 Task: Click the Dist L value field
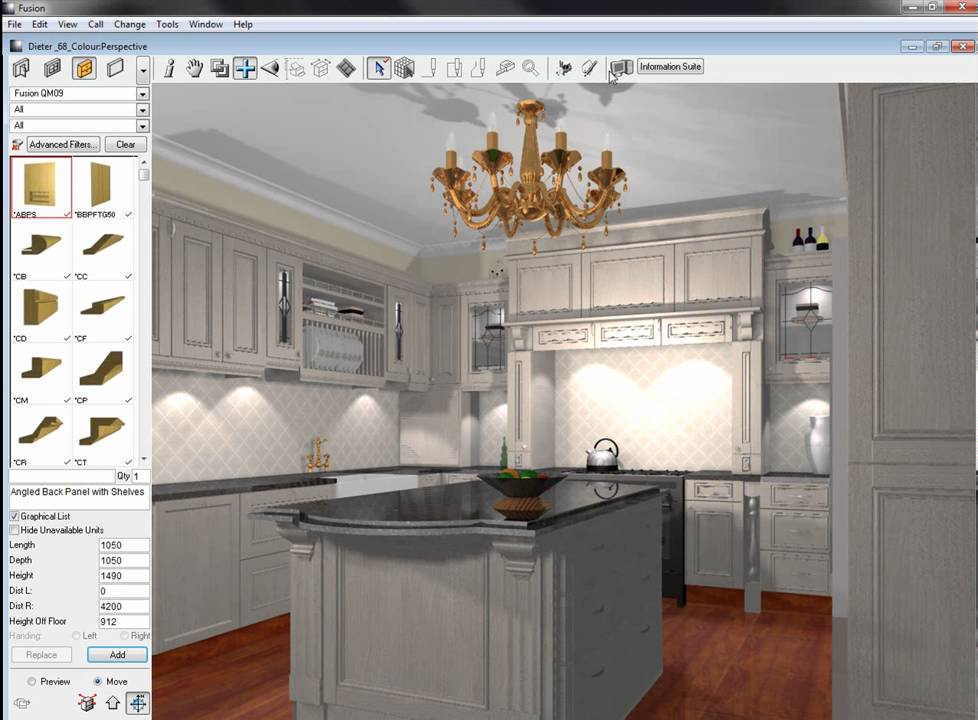pyautogui.click(x=124, y=591)
